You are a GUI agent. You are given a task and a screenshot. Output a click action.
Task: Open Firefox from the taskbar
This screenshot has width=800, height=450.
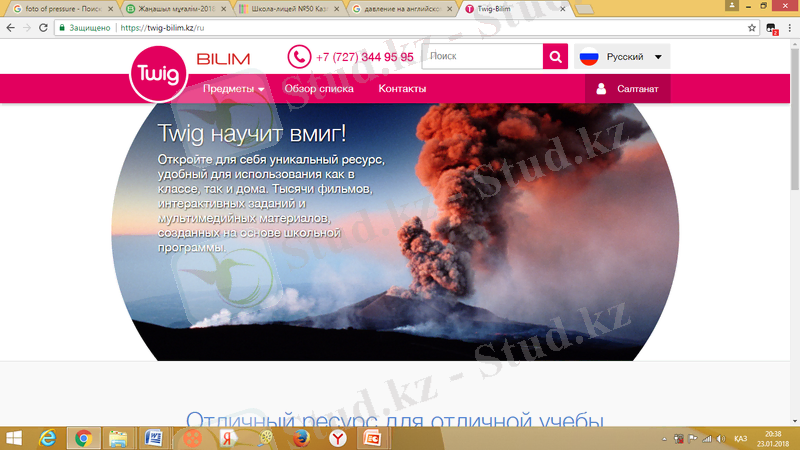pos(302,438)
